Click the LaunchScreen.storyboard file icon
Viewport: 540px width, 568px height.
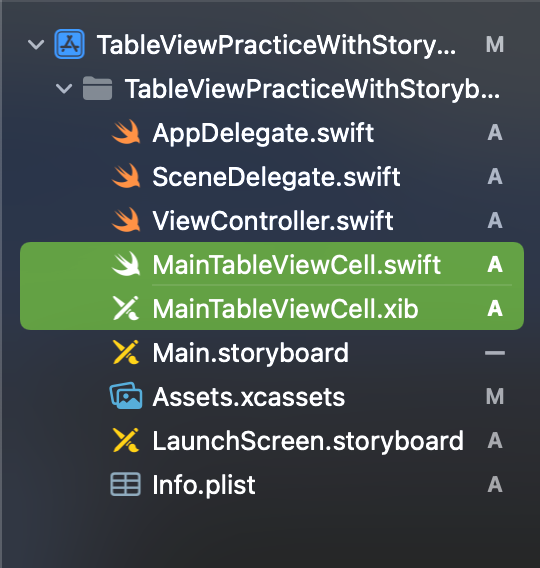[x=125, y=440]
